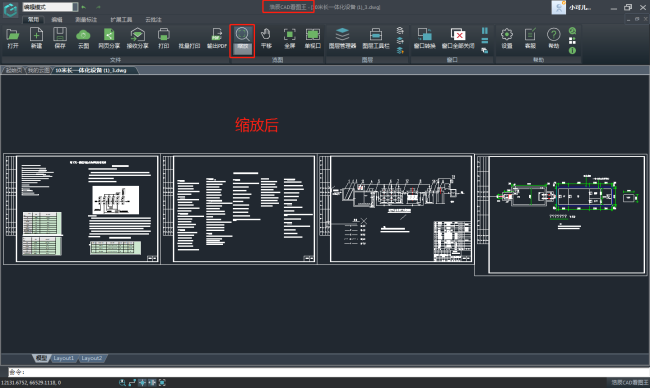Toggle the status bar fourth snap icon
This screenshot has width=650, height=388.
coord(152,383)
